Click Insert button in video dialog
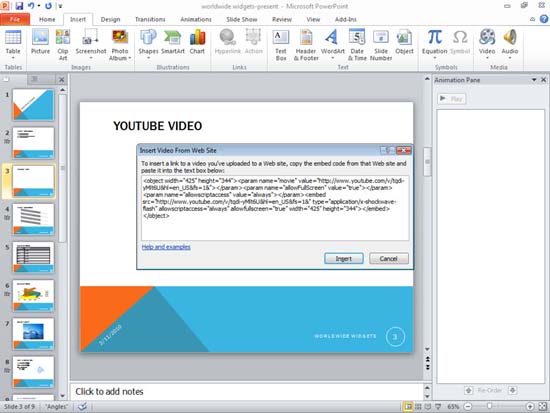This screenshot has height=413, width=550. click(344, 259)
